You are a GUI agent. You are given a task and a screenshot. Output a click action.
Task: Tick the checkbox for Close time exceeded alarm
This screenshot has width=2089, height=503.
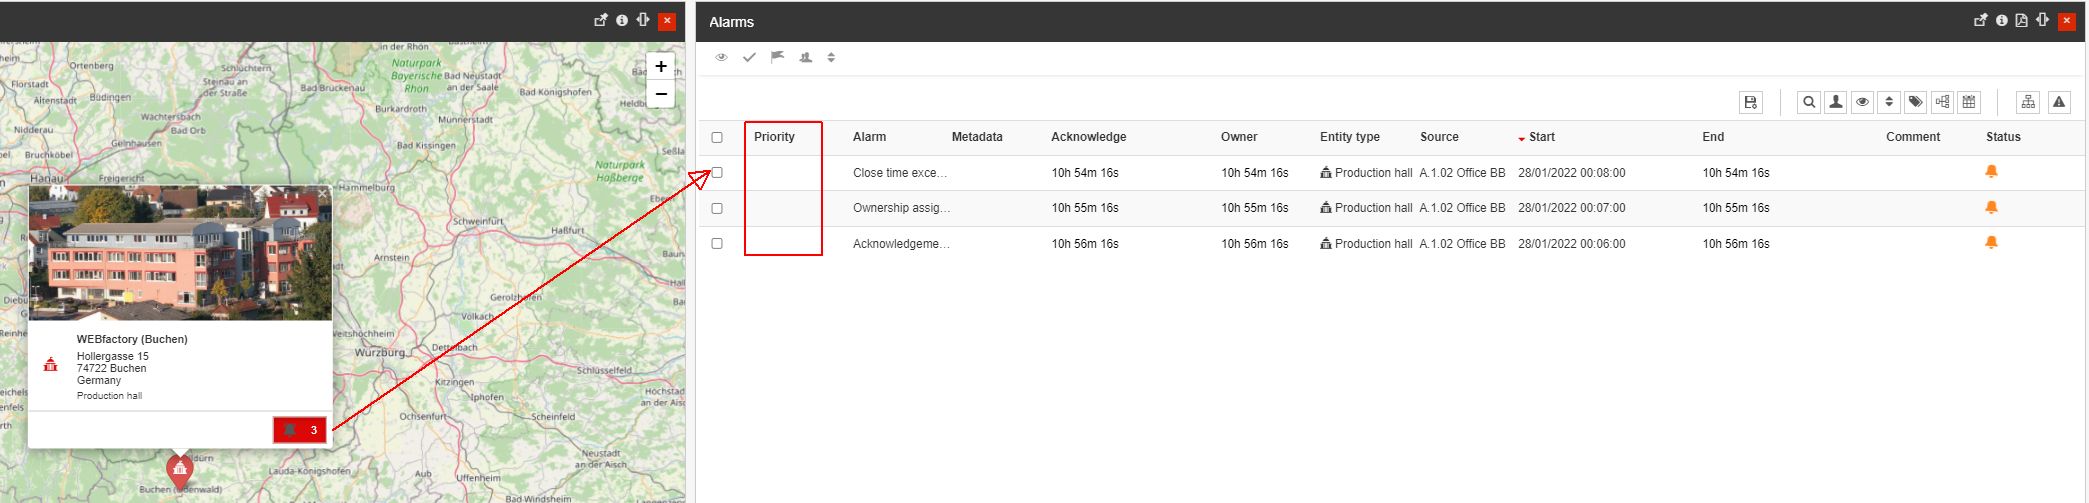pyautogui.click(x=717, y=173)
